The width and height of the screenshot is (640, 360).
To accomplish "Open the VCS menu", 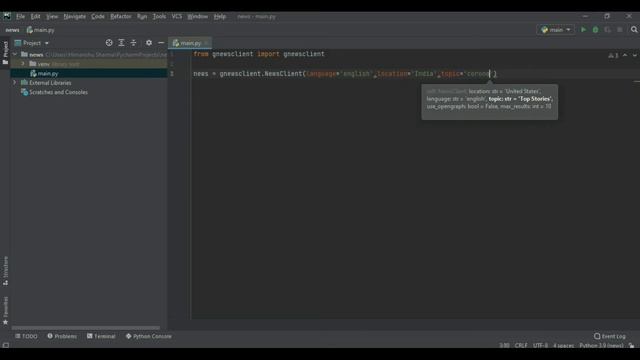I will tap(177, 16).
